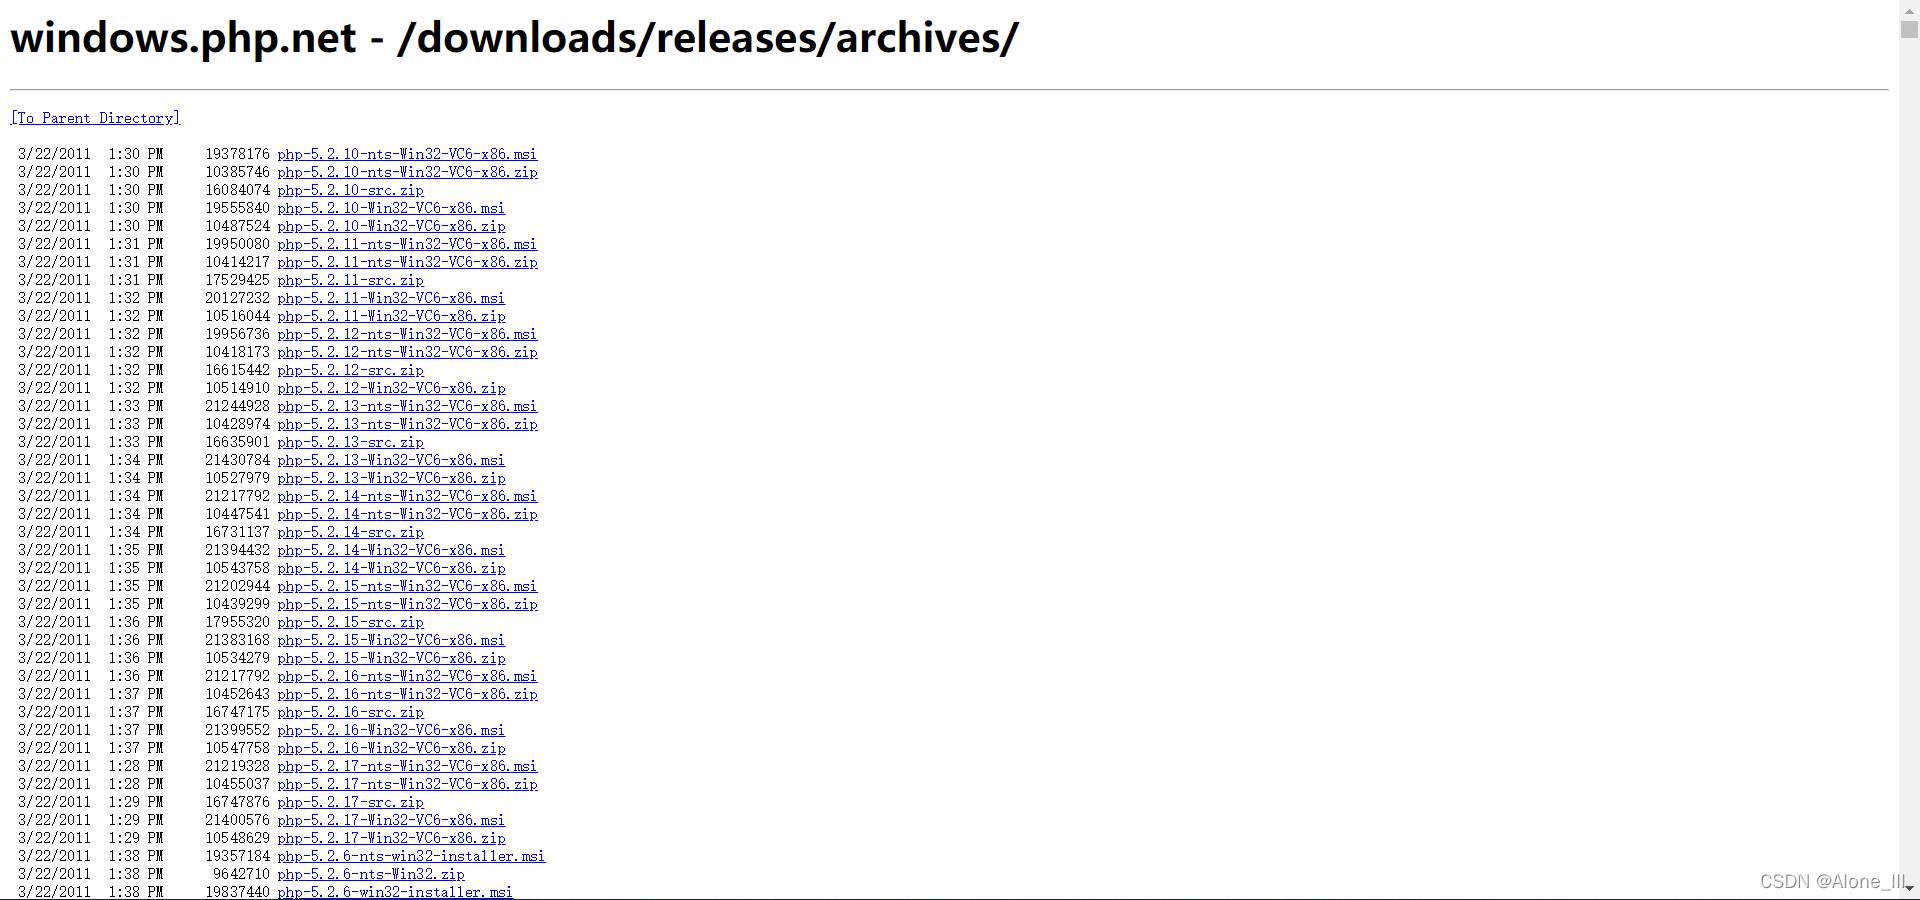Click php-5.2.13-Win32-VC6-x86.msi link

click(x=391, y=460)
